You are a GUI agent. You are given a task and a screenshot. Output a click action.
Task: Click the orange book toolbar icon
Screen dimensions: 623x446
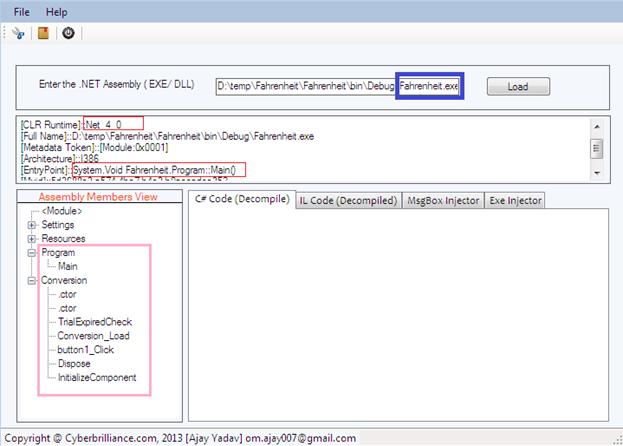(43, 33)
